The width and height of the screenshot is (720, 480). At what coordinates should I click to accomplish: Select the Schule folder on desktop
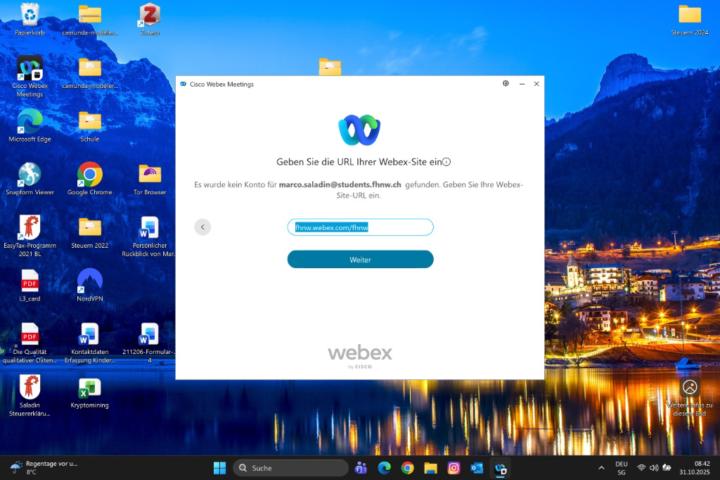pyautogui.click(x=90, y=125)
